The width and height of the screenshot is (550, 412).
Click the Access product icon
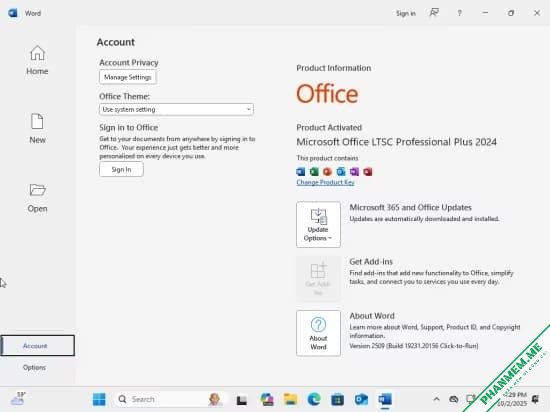(368, 172)
